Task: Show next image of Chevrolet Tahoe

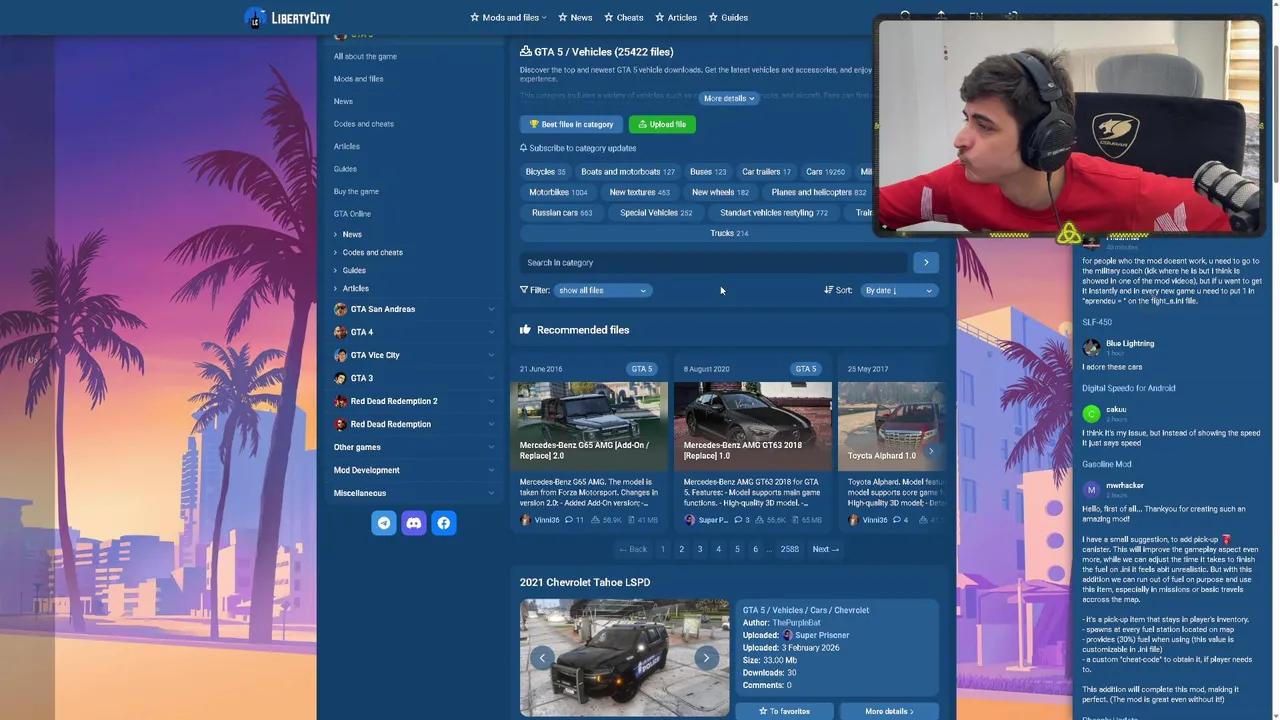Action: coord(706,657)
